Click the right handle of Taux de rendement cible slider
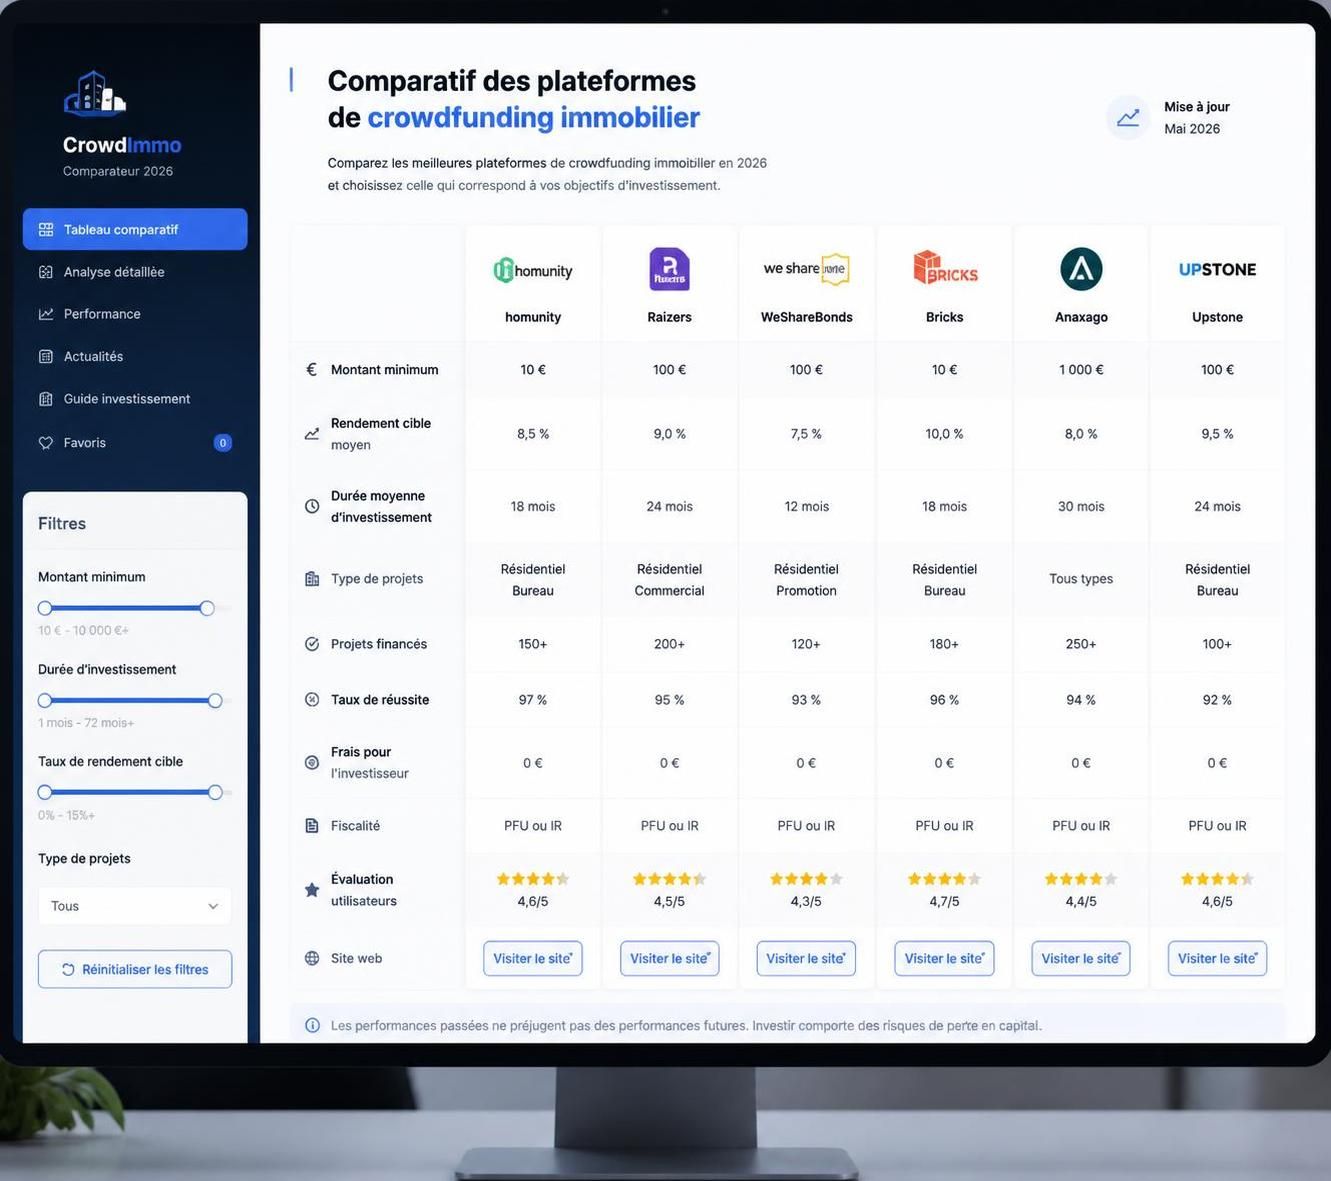Viewport: 1331px width, 1181px height. [x=215, y=792]
